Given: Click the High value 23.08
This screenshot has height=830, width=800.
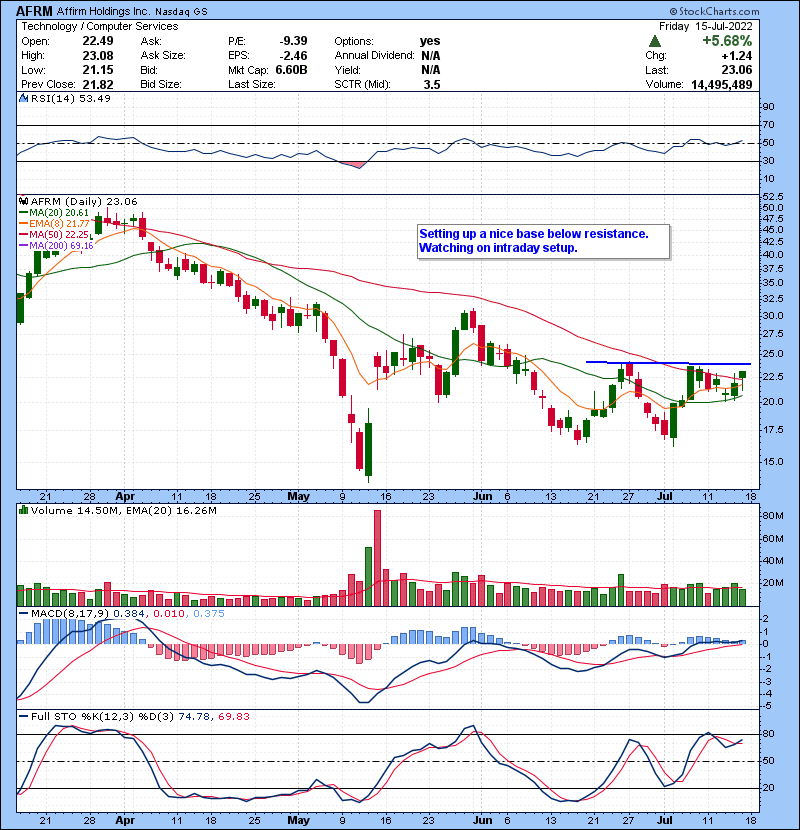Looking at the screenshot, I should (97, 56).
